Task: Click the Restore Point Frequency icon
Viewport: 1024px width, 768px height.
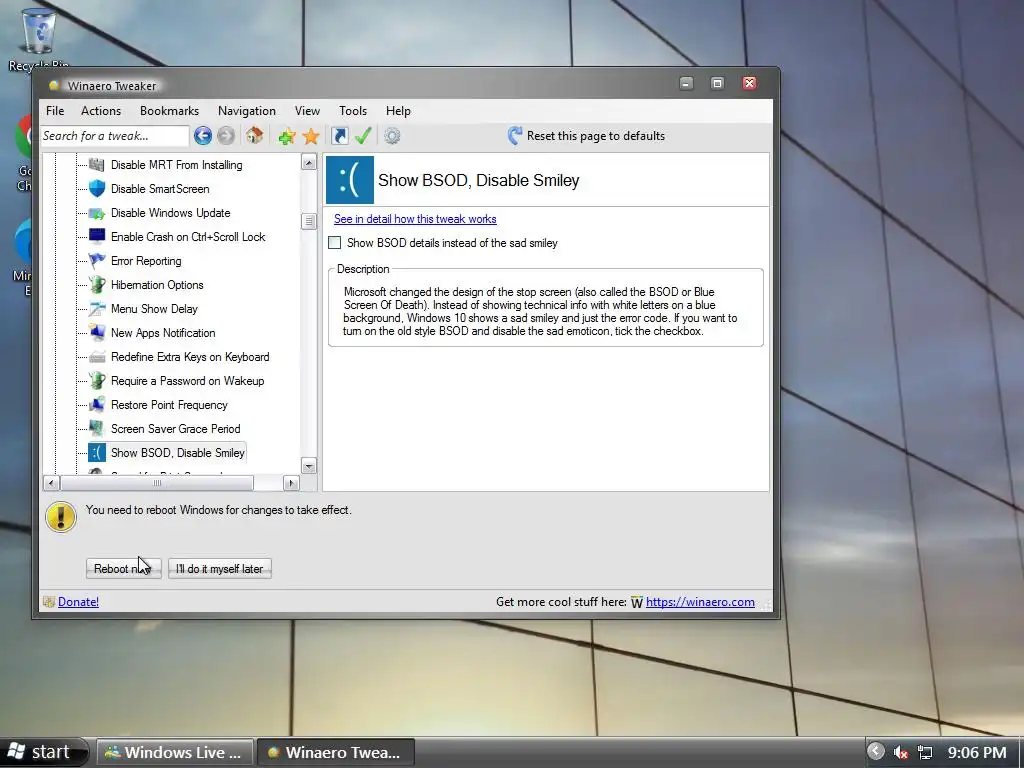Action: 97,405
